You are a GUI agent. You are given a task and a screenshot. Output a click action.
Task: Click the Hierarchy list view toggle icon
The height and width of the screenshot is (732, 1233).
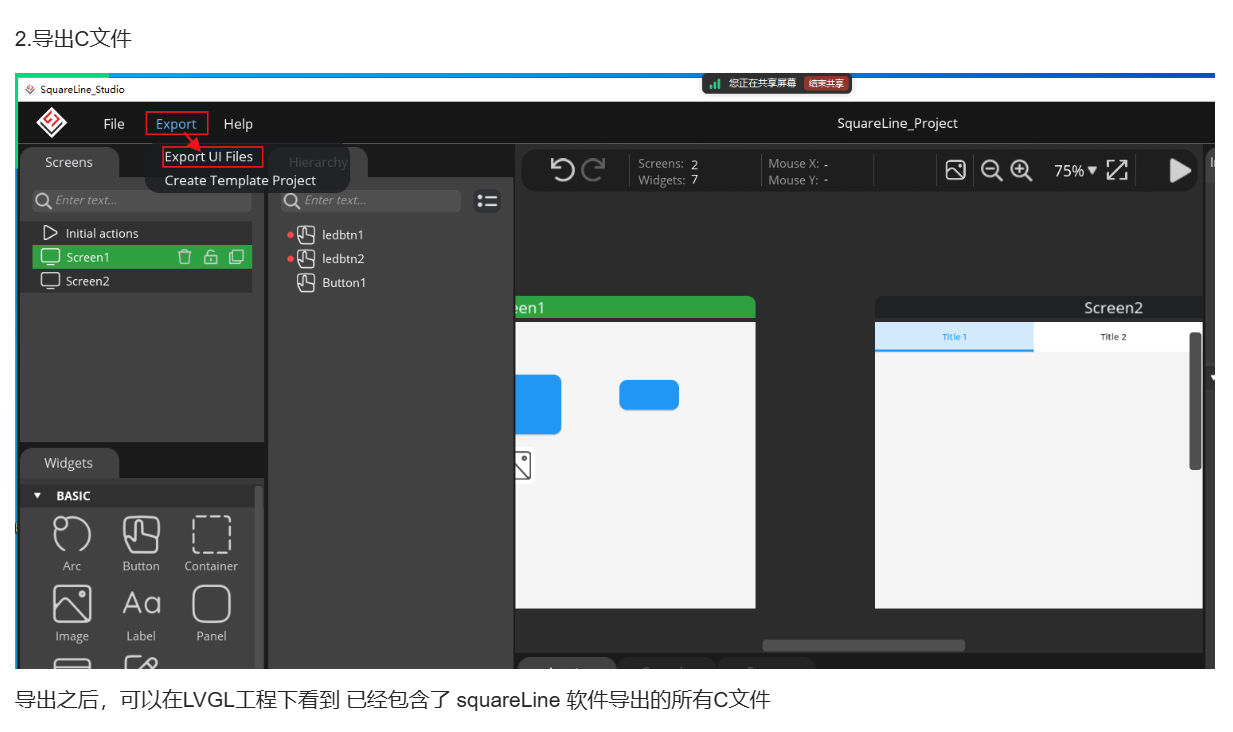tap(487, 201)
